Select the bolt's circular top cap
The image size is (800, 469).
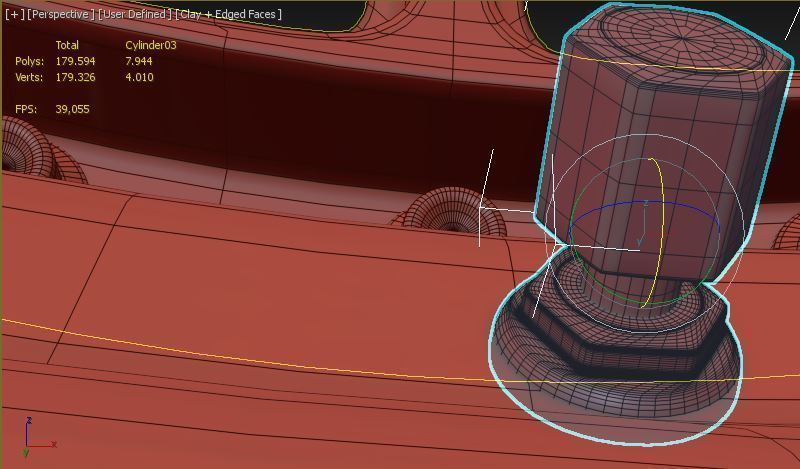pyautogui.click(x=683, y=39)
